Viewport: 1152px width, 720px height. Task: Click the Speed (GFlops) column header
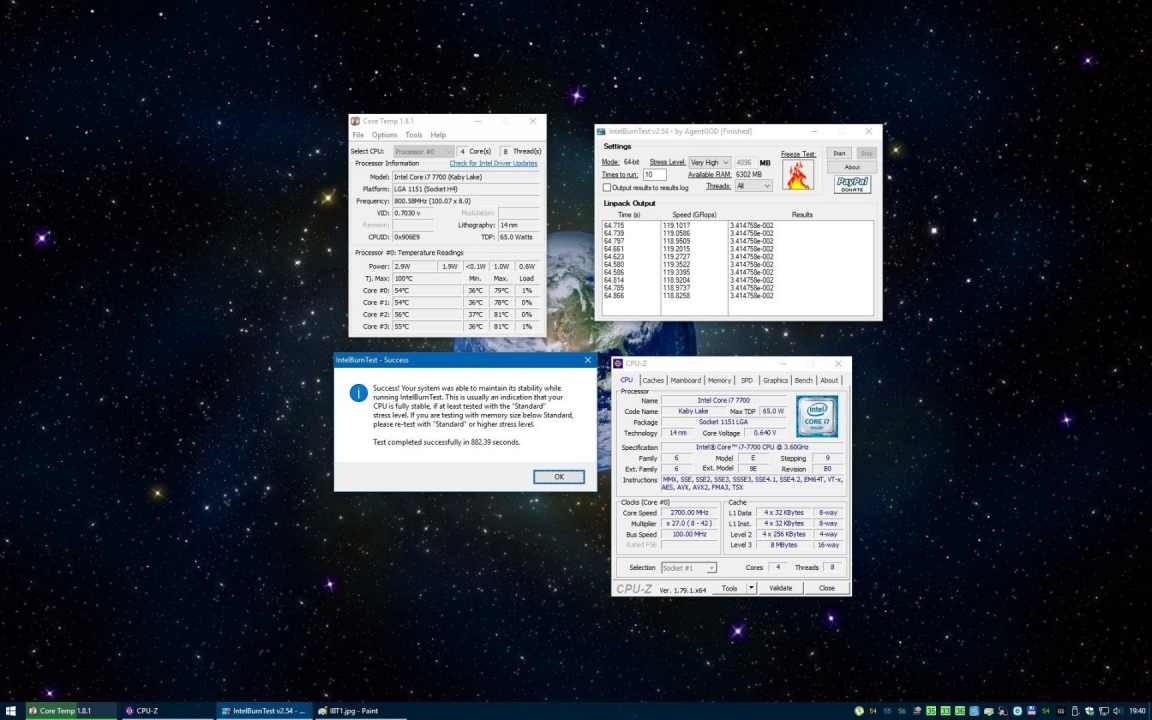(694, 215)
